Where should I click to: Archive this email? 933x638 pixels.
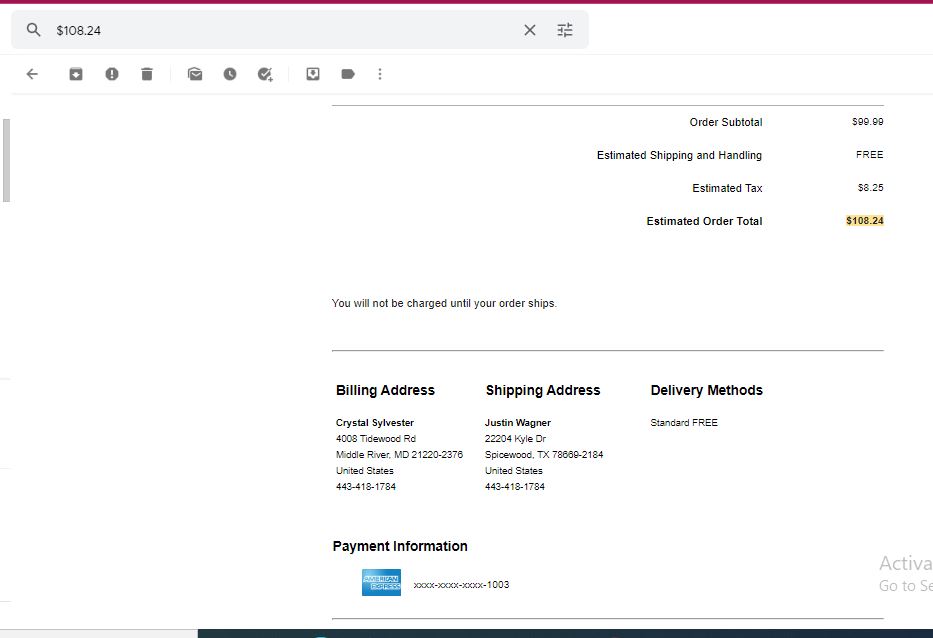pyautogui.click(x=76, y=74)
